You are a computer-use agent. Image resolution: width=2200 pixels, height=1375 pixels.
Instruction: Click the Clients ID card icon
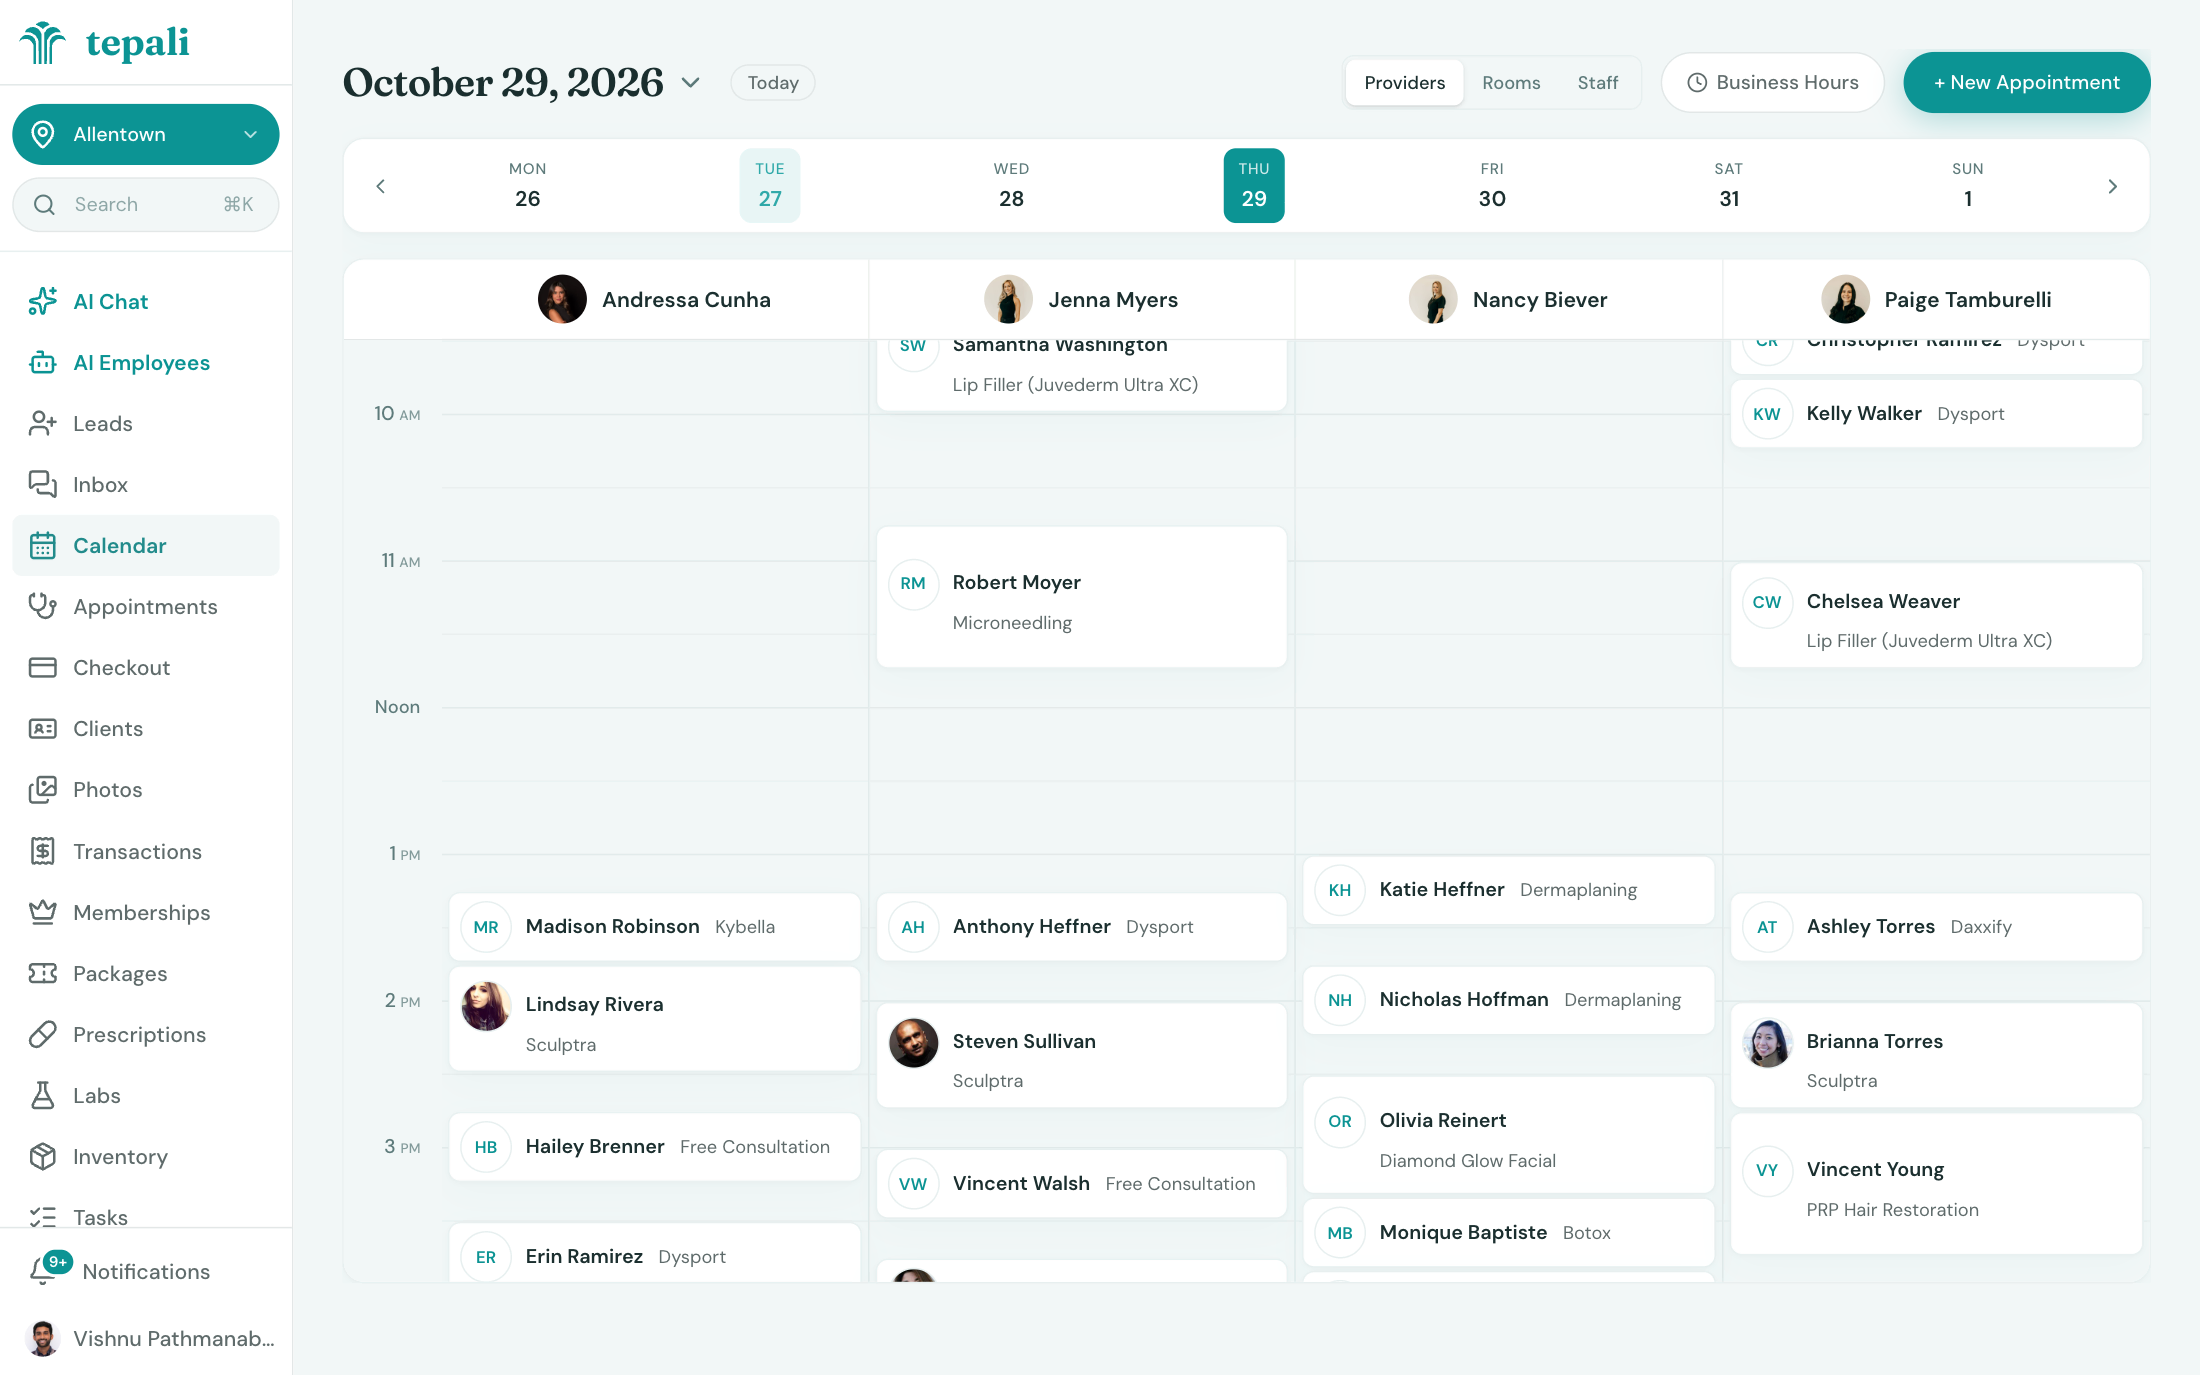click(x=42, y=728)
